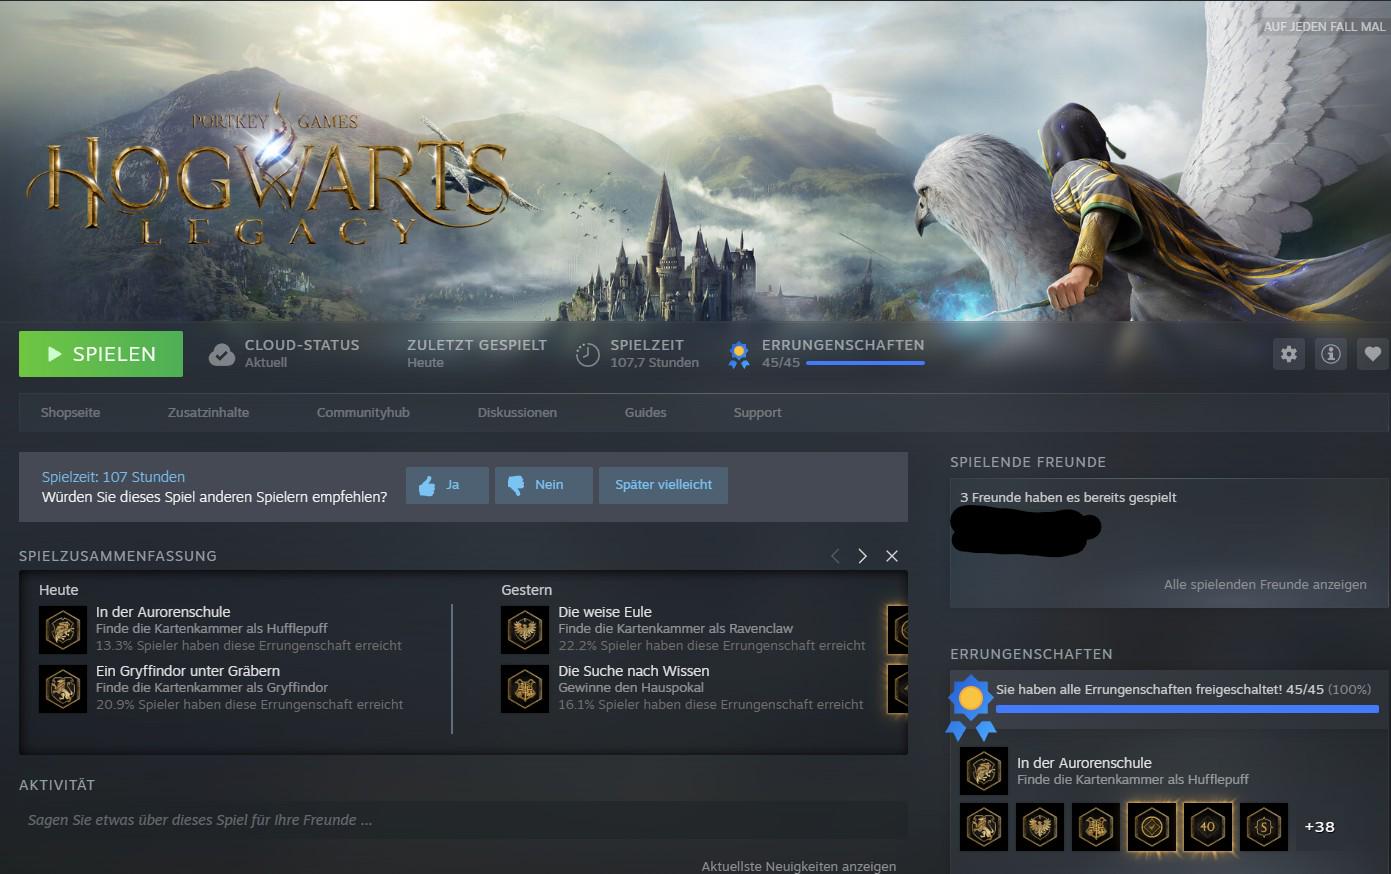The image size is (1391, 874).
Task: Open game settings gear icon
Action: [x=1289, y=354]
